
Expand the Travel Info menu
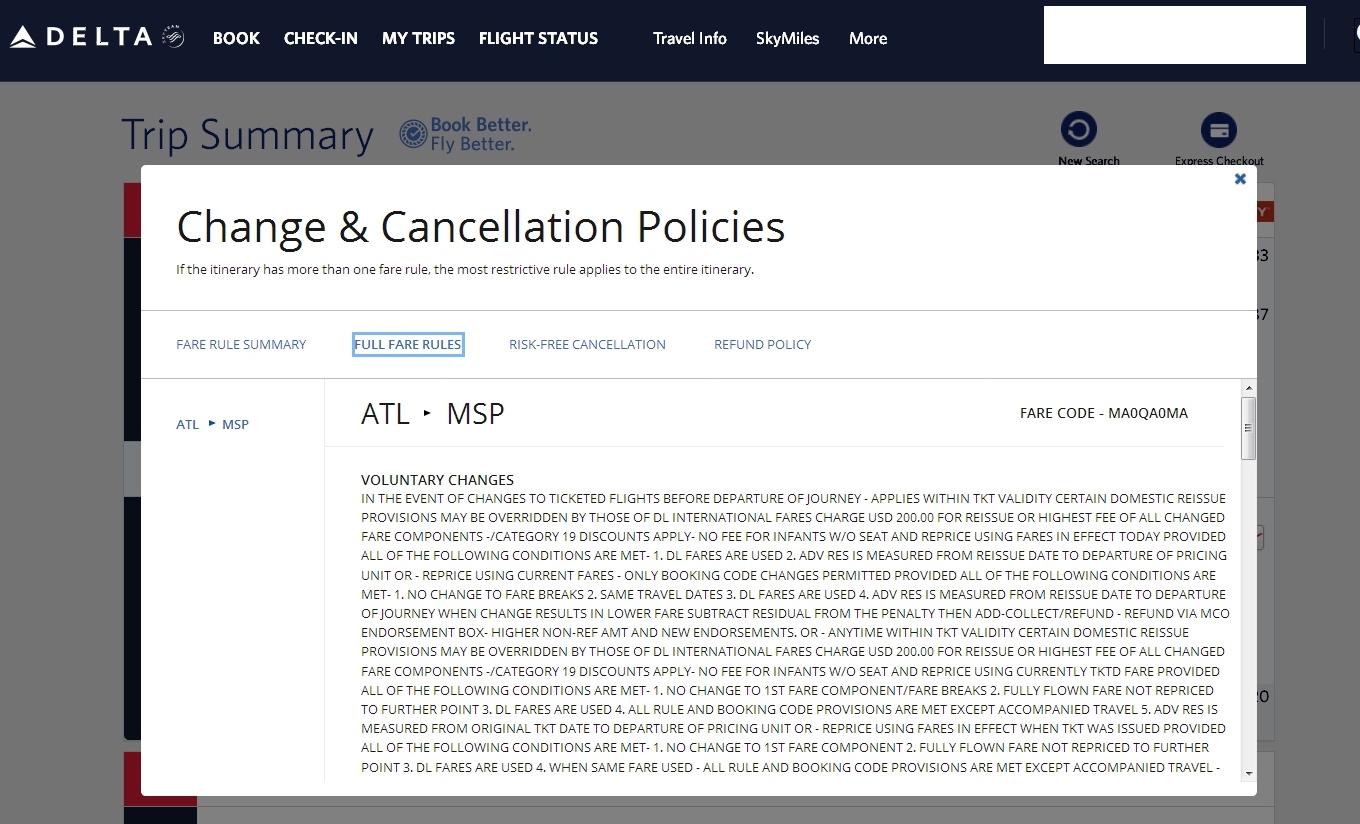click(x=689, y=38)
